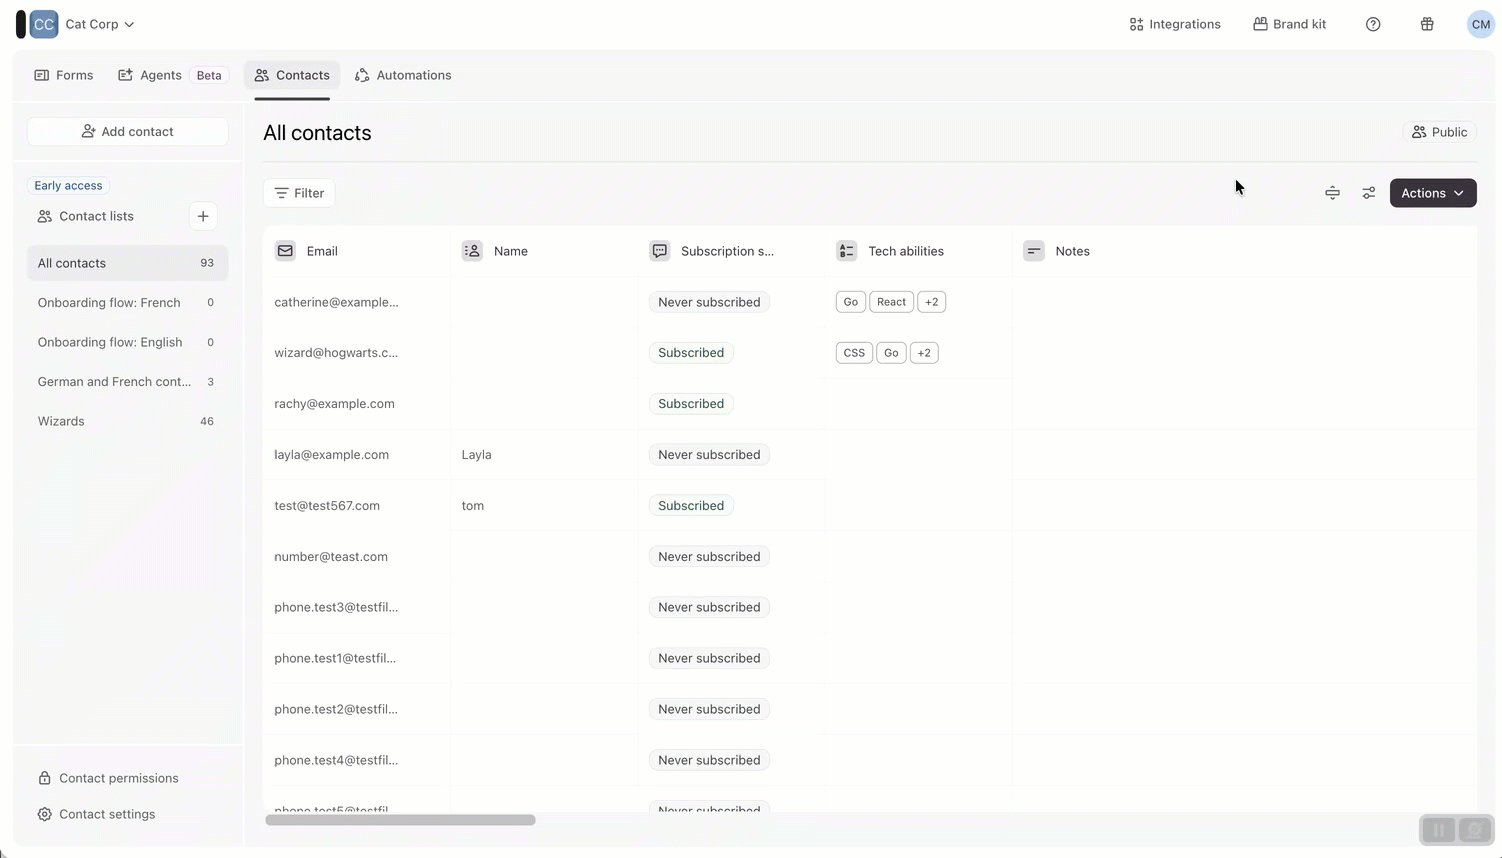Click the Email column header icon
The height and width of the screenshot is (858, 1502).
(x=285, y=251)
